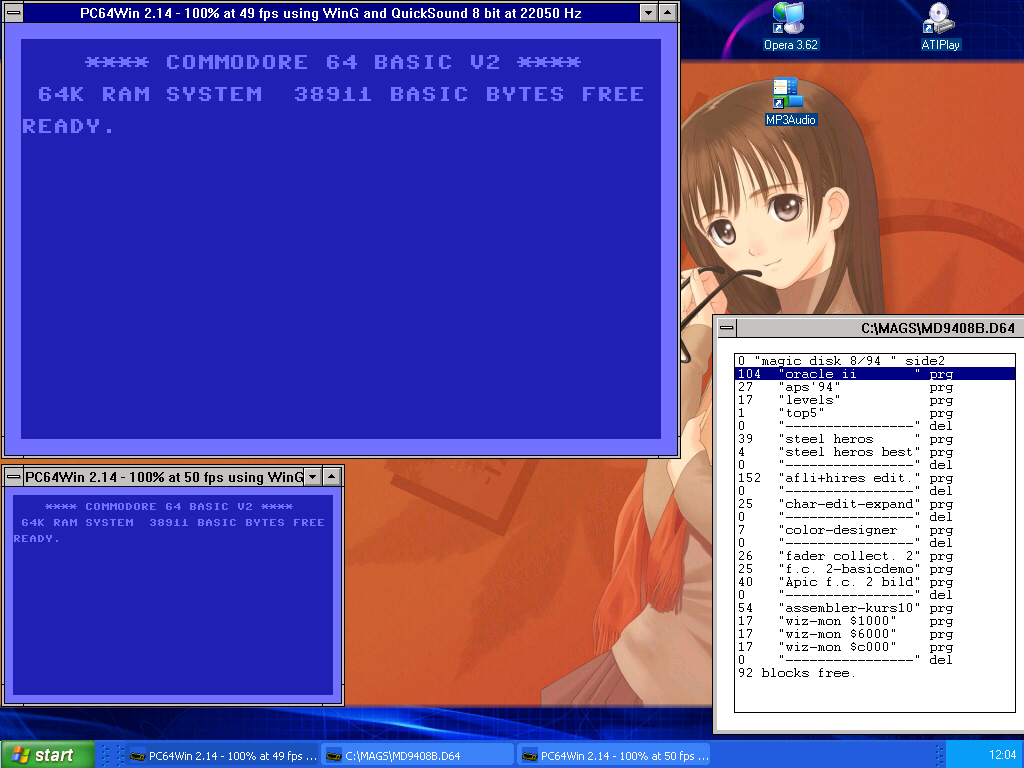Switch to the PC64Win 50 fps taskbar button
The height and width of the screenshot is (768, 1024).
(615, 756)
